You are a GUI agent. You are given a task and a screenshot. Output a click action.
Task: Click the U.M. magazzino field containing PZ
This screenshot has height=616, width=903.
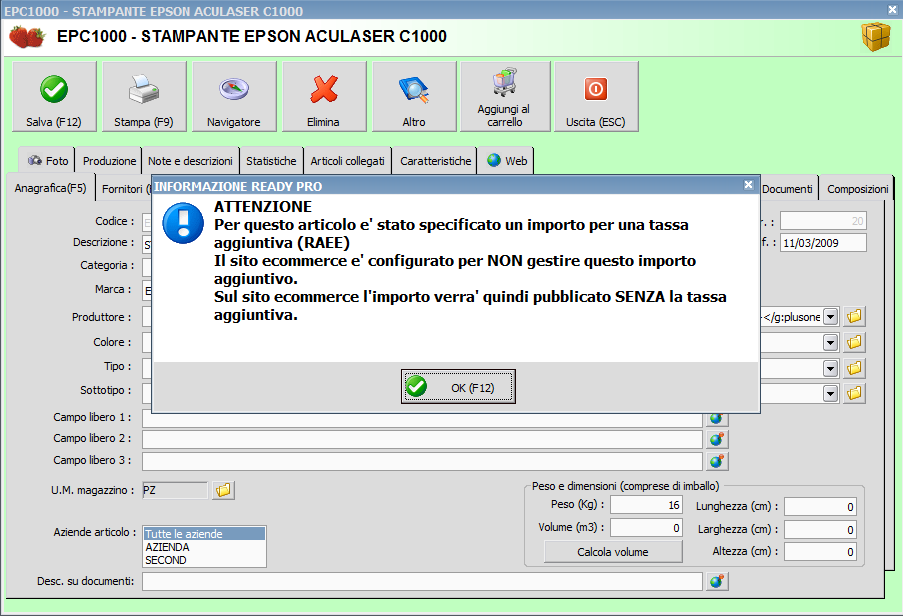[x=174, y=490]
